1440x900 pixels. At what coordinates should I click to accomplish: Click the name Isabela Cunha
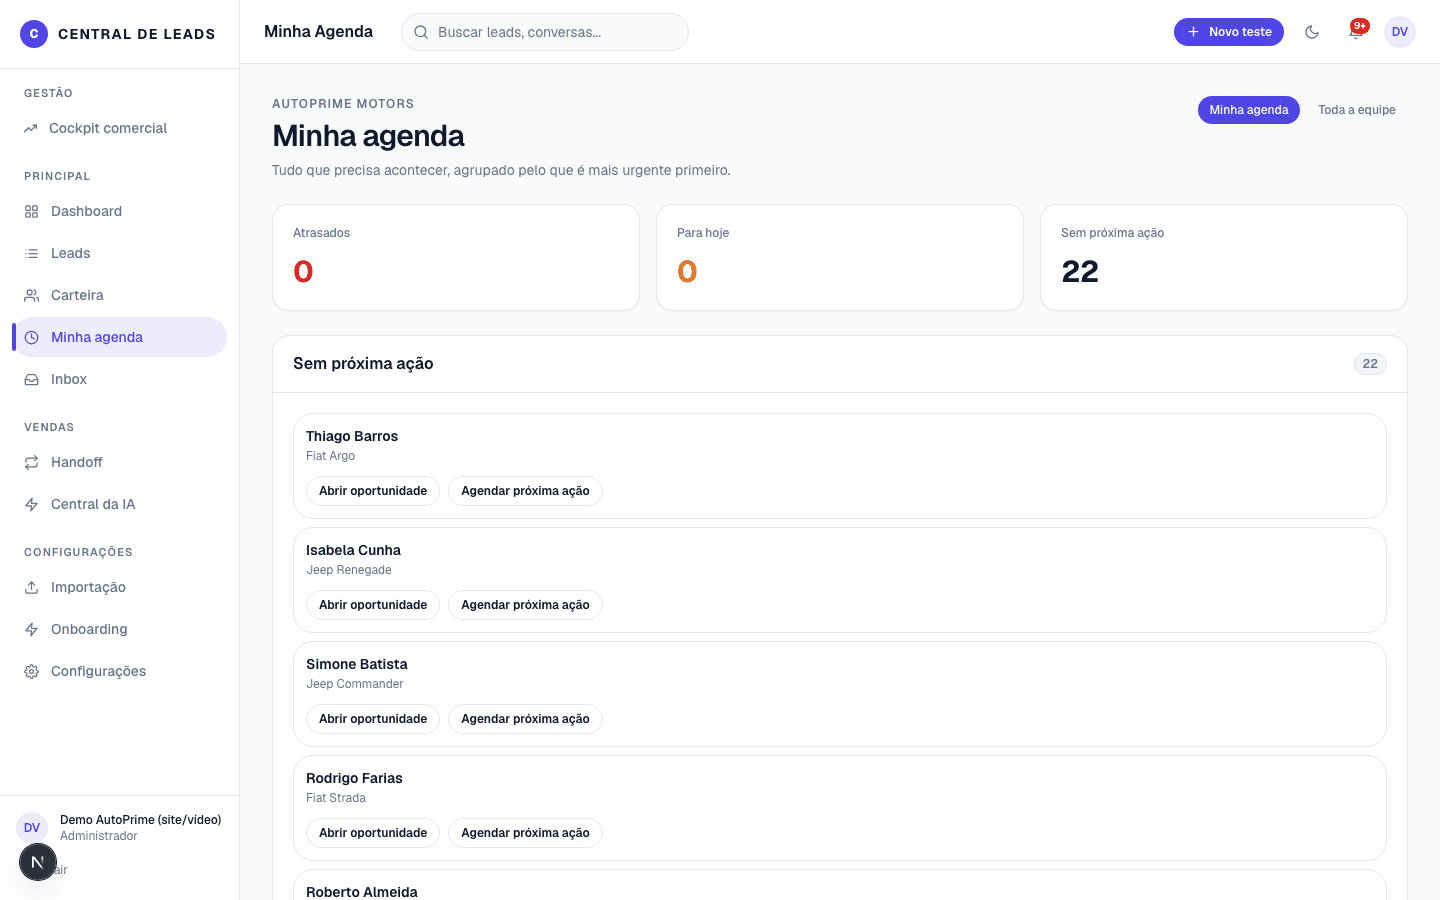click(353, 550)
